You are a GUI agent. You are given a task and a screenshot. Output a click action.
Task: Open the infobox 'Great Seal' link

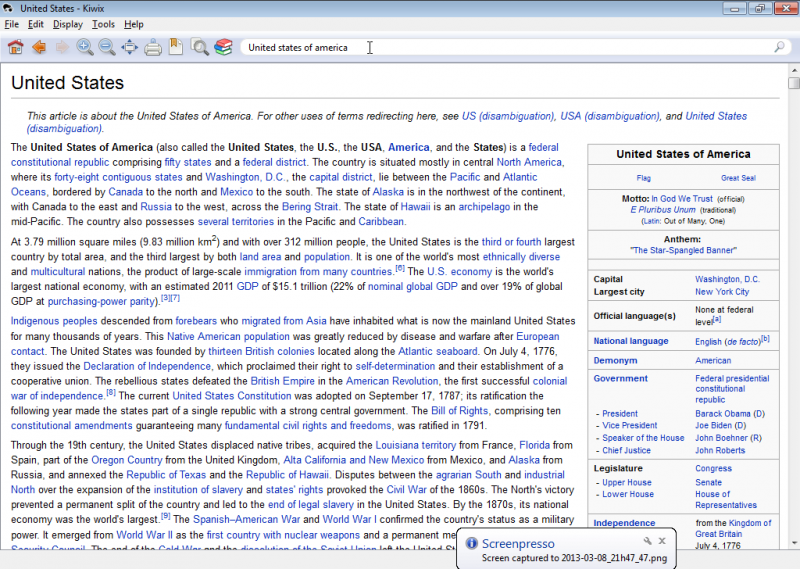(x=738, y=178)
